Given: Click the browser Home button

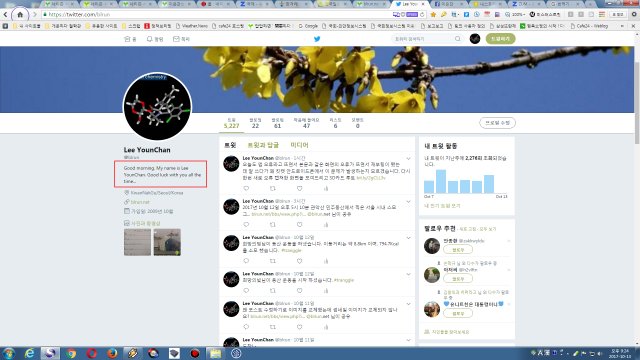Looking at the screenshot, I should click(20, 14).
